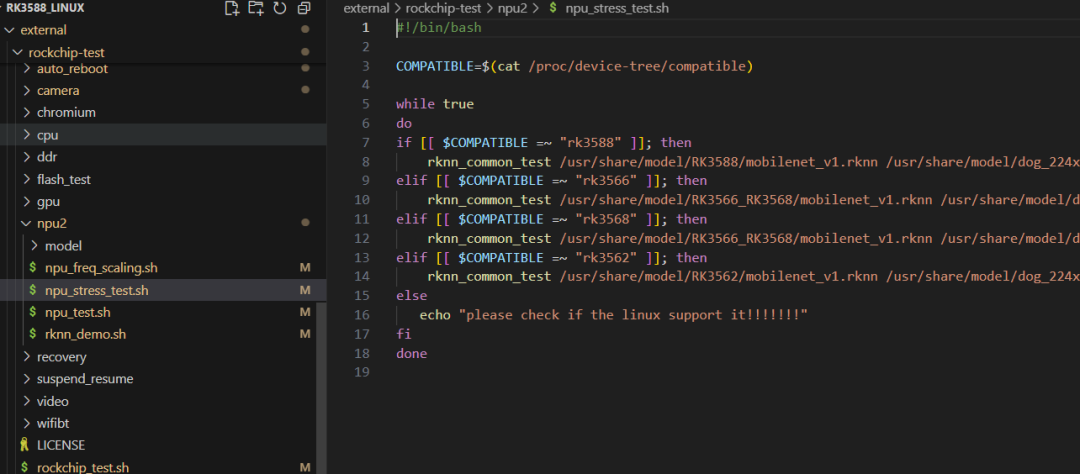This screenshot has width=1080, height=474.
Task: Click the shell file icon in the breadcrumb
Action: (x=553, y=8)
